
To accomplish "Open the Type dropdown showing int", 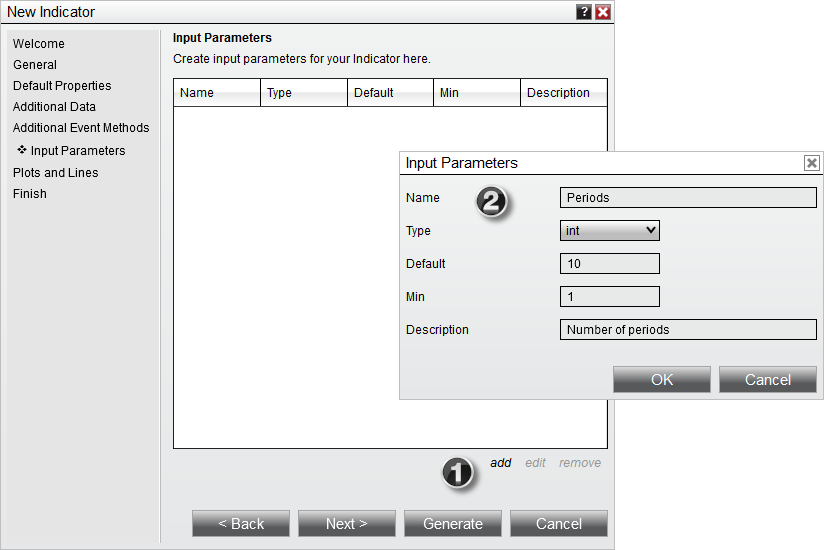I will [x=609, y=231].
